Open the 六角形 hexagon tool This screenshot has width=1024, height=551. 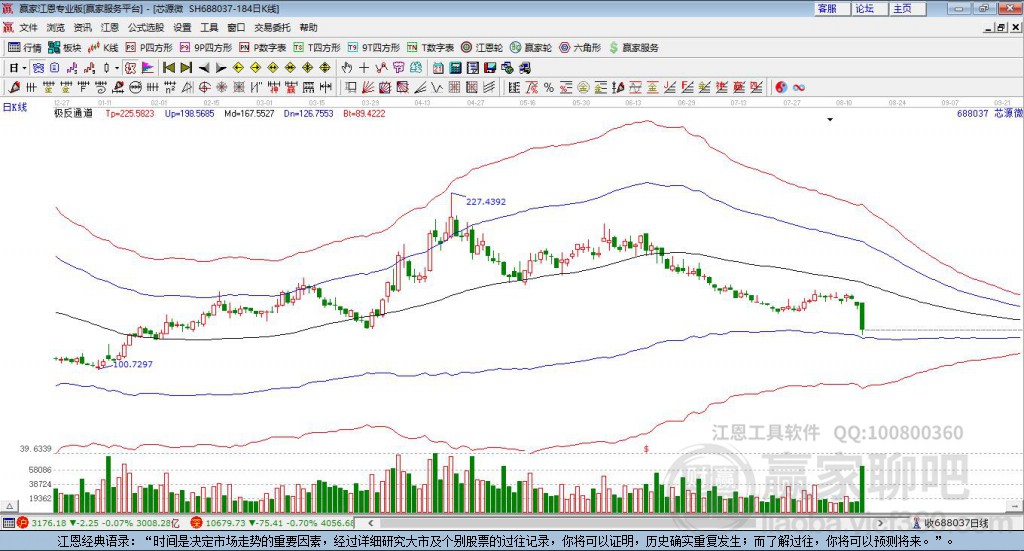[x=580, y=48]
